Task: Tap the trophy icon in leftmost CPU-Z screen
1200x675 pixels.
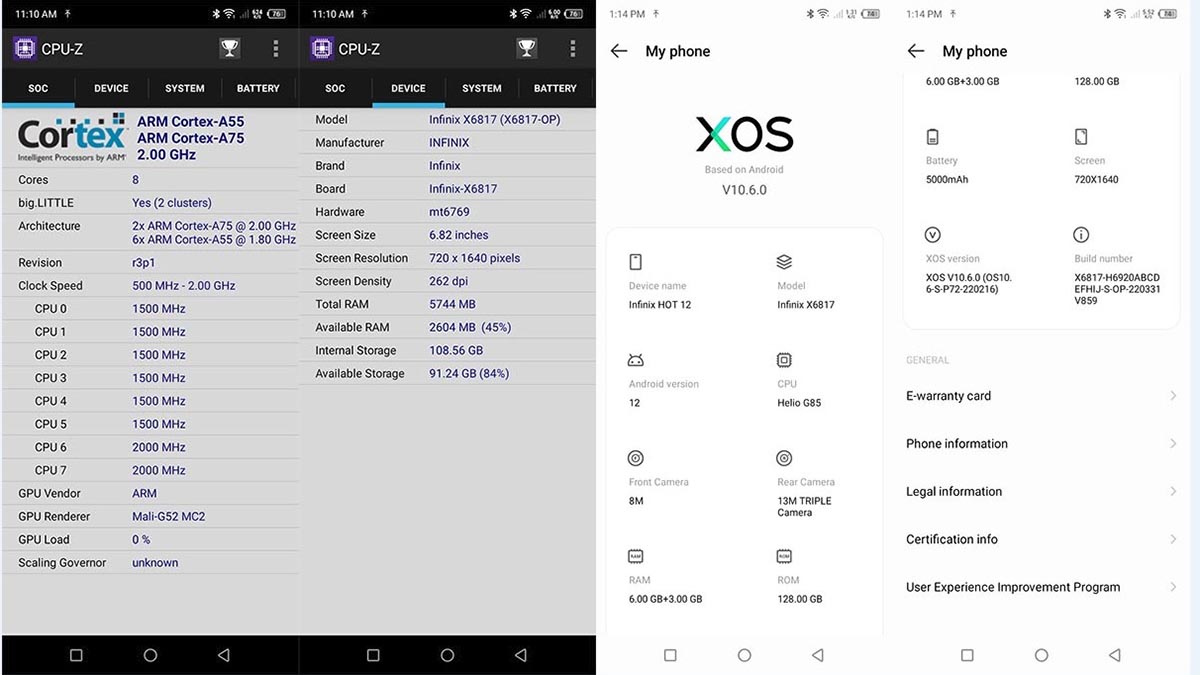Action: 229,49
